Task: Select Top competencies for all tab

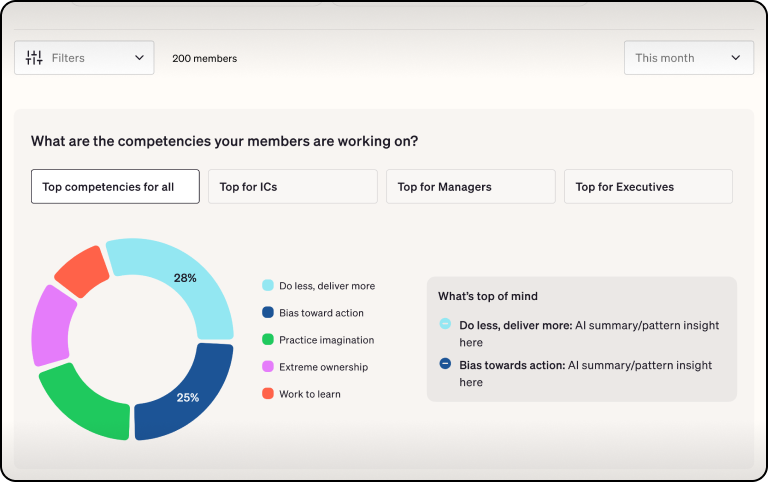Action: [x=115, y=187]
